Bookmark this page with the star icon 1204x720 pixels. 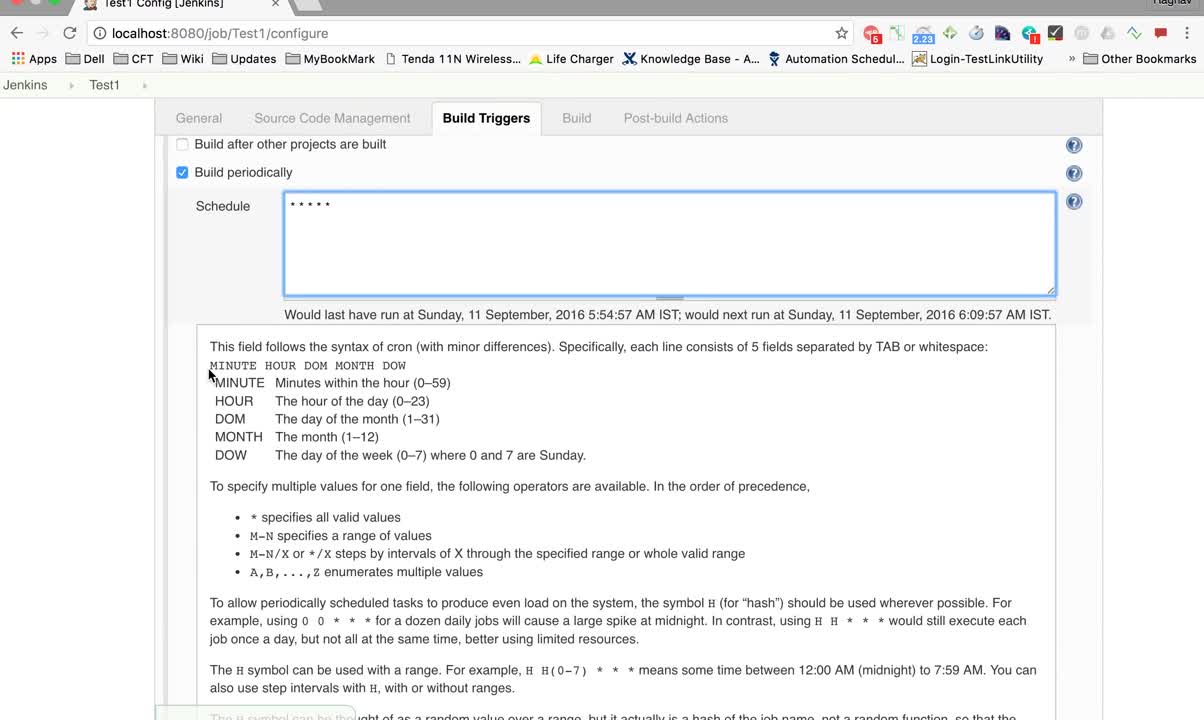(x=842, y=33)
